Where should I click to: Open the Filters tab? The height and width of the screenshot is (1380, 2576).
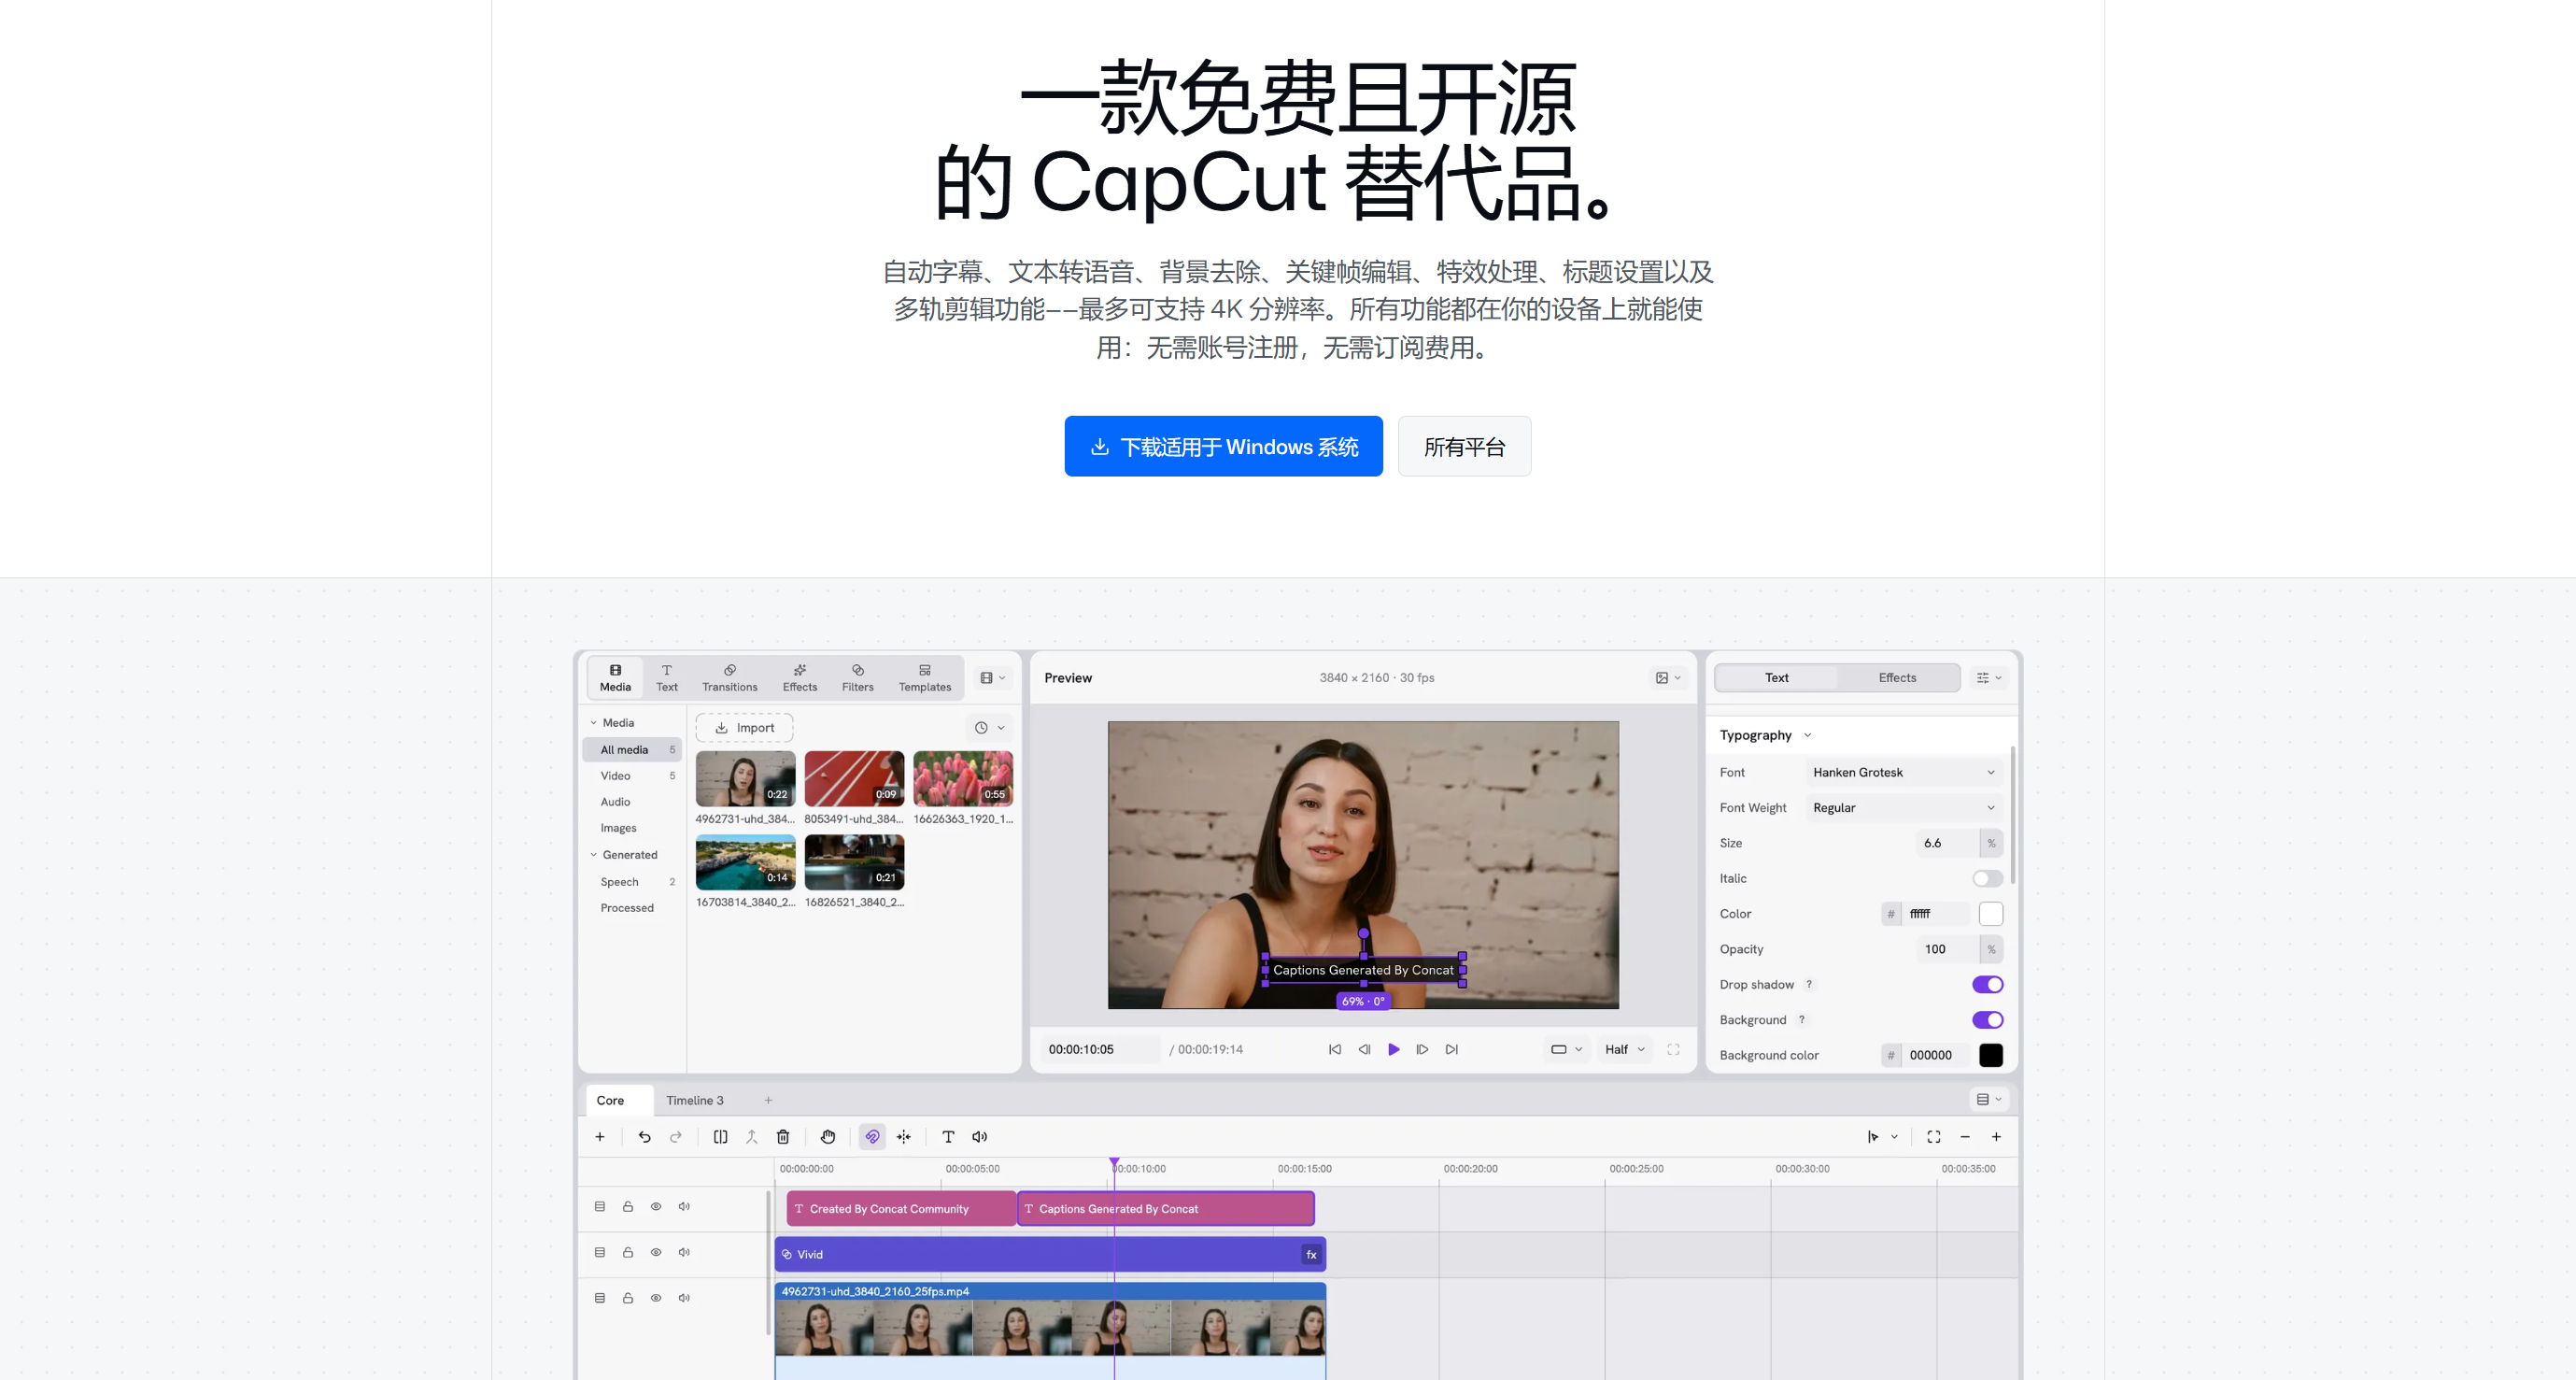pyautogui.click(x=857, y=678)
